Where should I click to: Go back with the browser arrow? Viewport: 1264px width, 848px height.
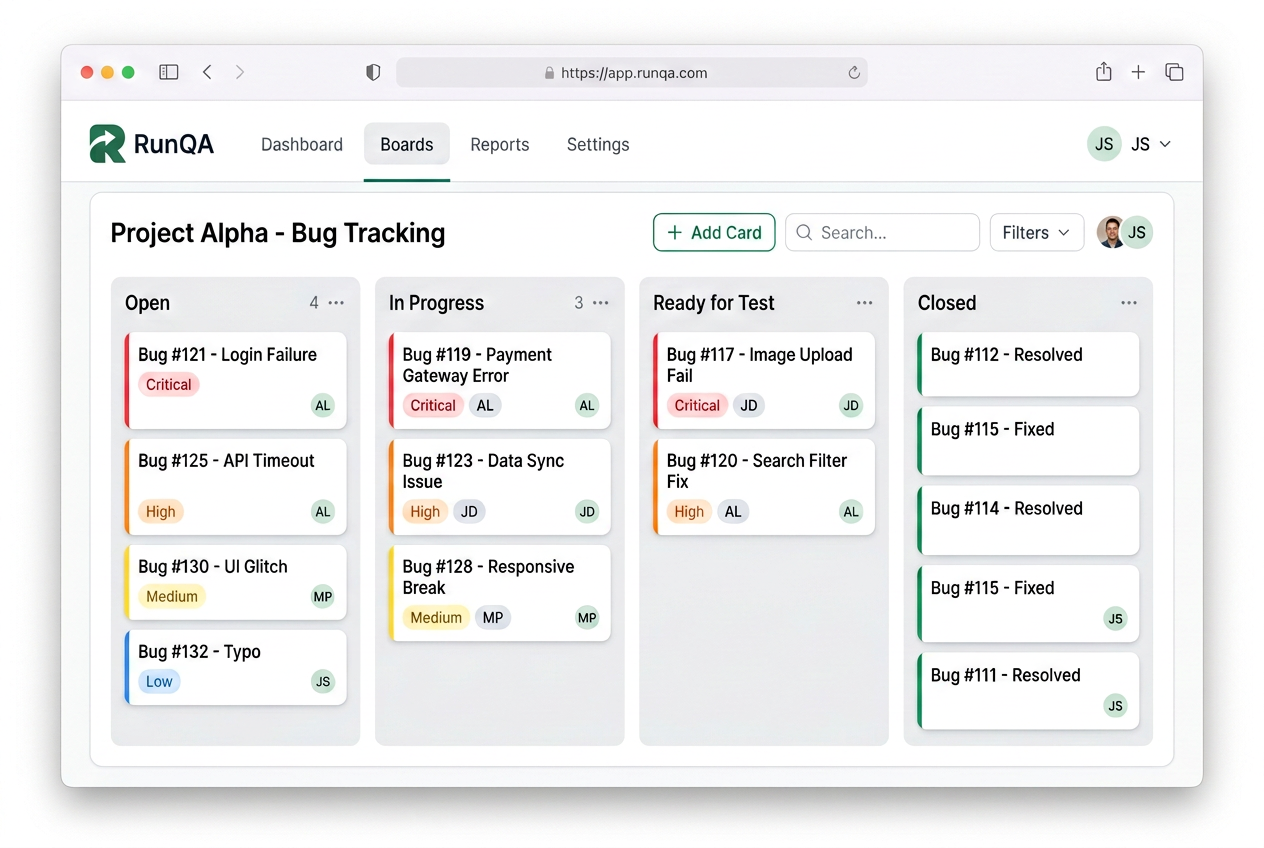click(x=207, y=72)
